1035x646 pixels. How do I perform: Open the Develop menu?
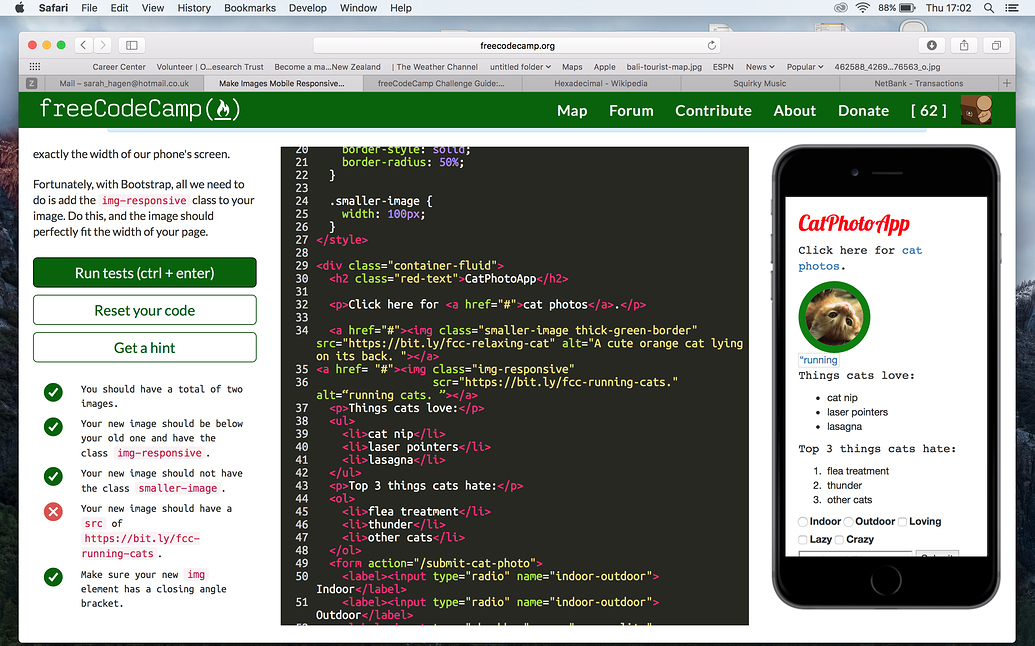tap(308, 8)
